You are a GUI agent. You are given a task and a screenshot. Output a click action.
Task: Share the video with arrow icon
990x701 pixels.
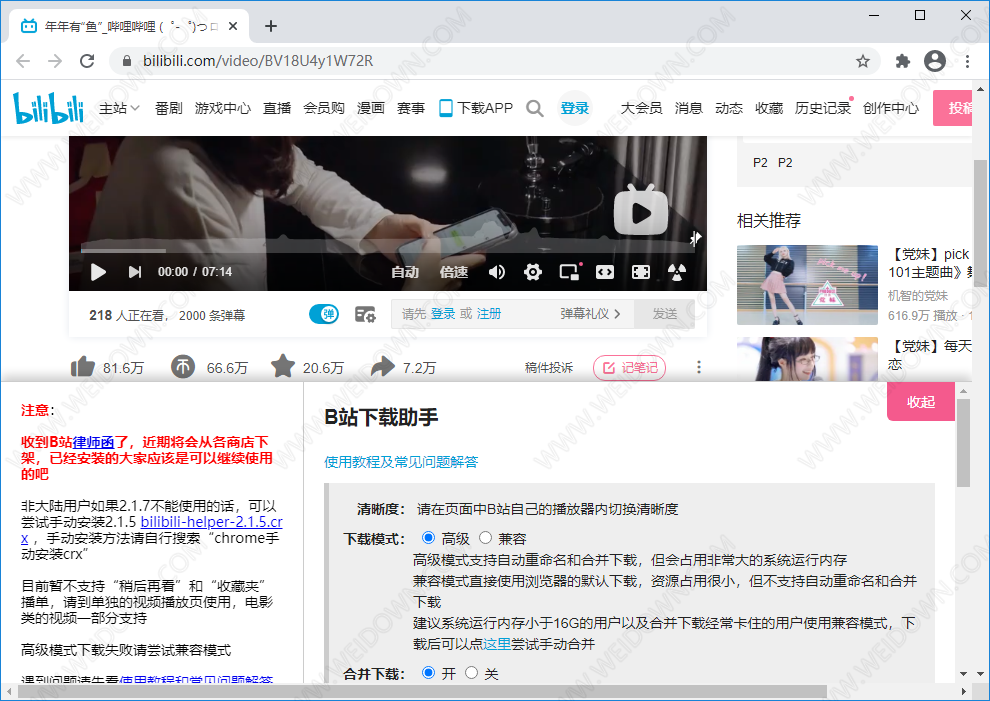coord(383,366)
